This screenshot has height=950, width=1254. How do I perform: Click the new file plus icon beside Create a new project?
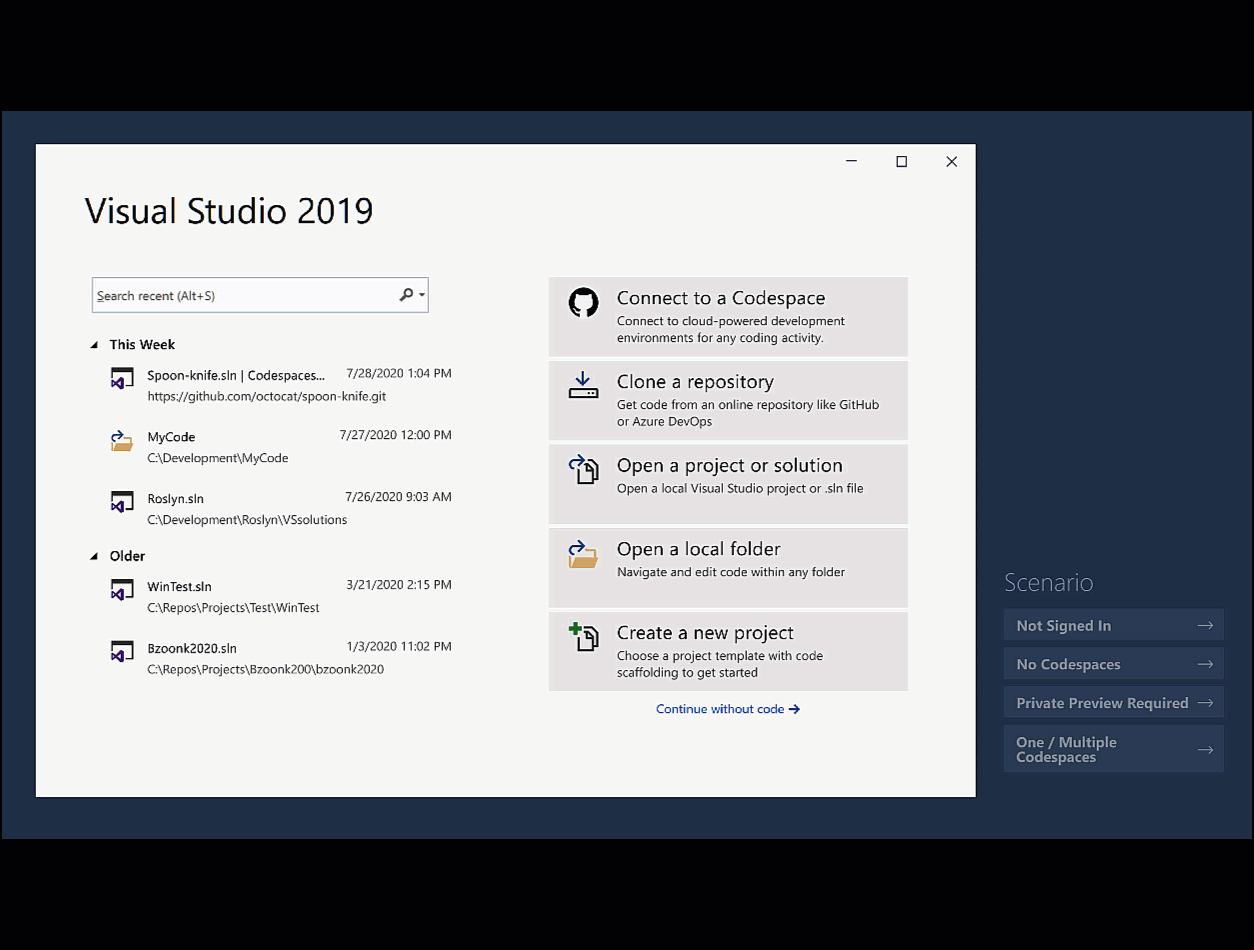tap(584, 637)
